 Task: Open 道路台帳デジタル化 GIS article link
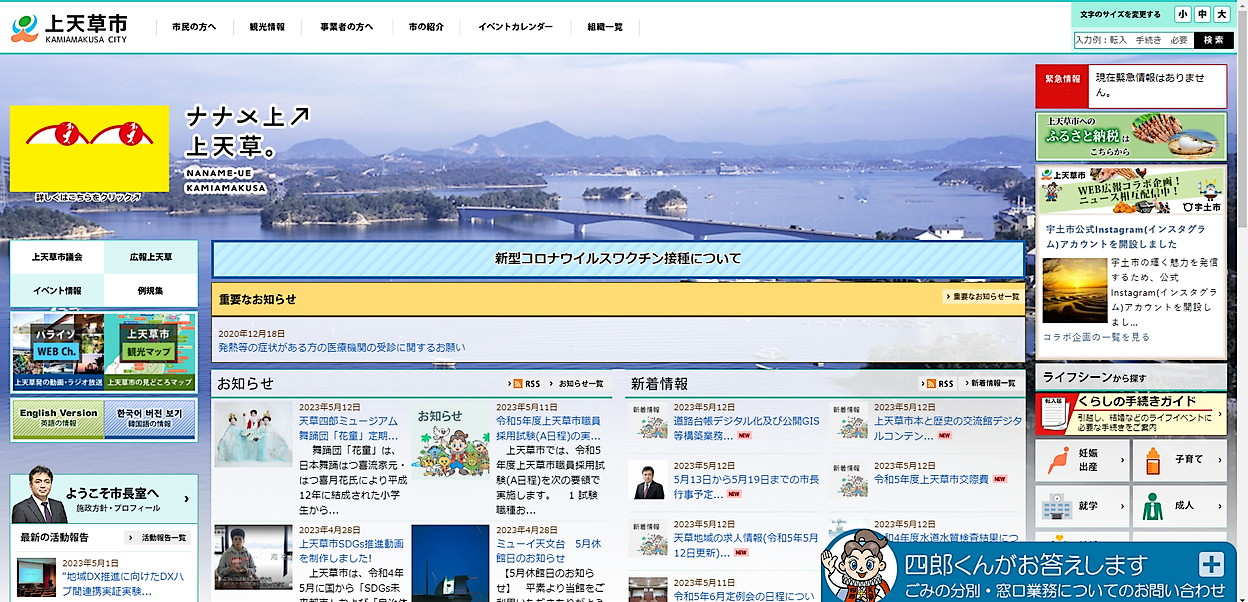coord(746,429)
